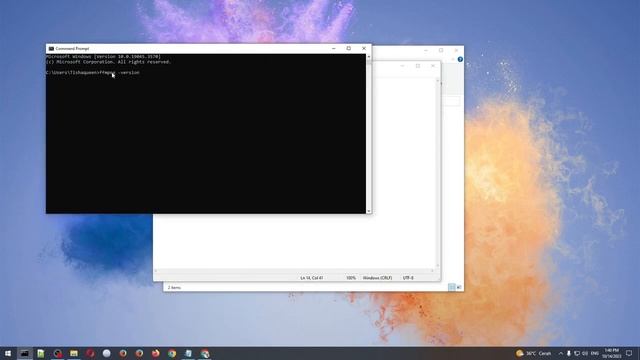Minimize the Command Prompt window
Viewport: 640px width, 360px height.
point(333,48)
